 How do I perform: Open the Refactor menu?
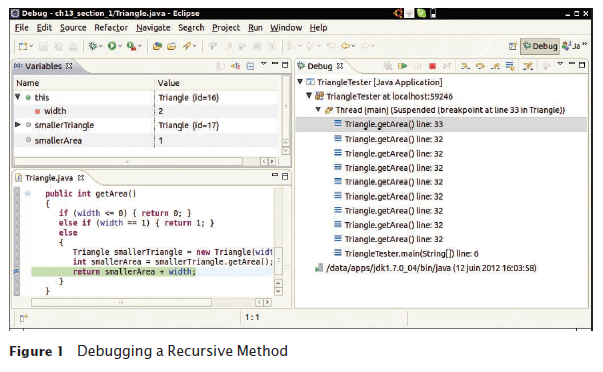(111, 28)
